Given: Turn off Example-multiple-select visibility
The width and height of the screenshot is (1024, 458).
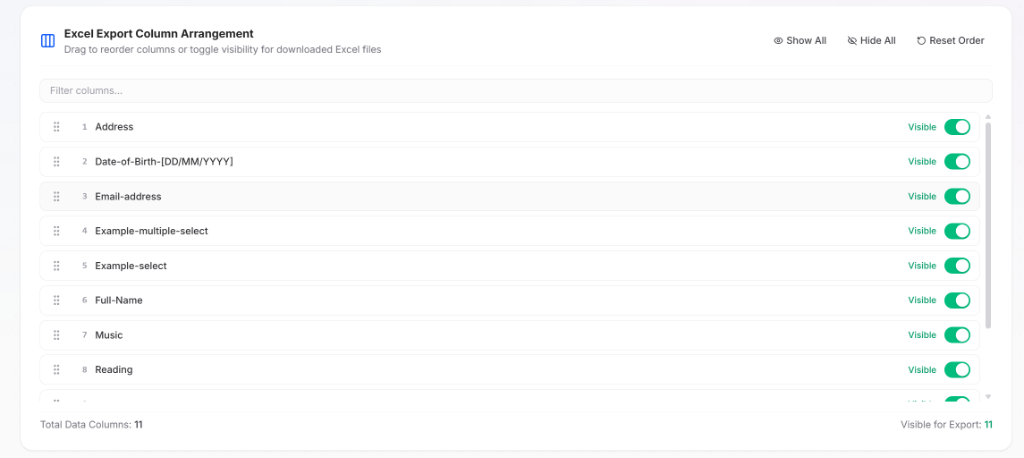Looking at the screenshot, I should pos(957,231).
